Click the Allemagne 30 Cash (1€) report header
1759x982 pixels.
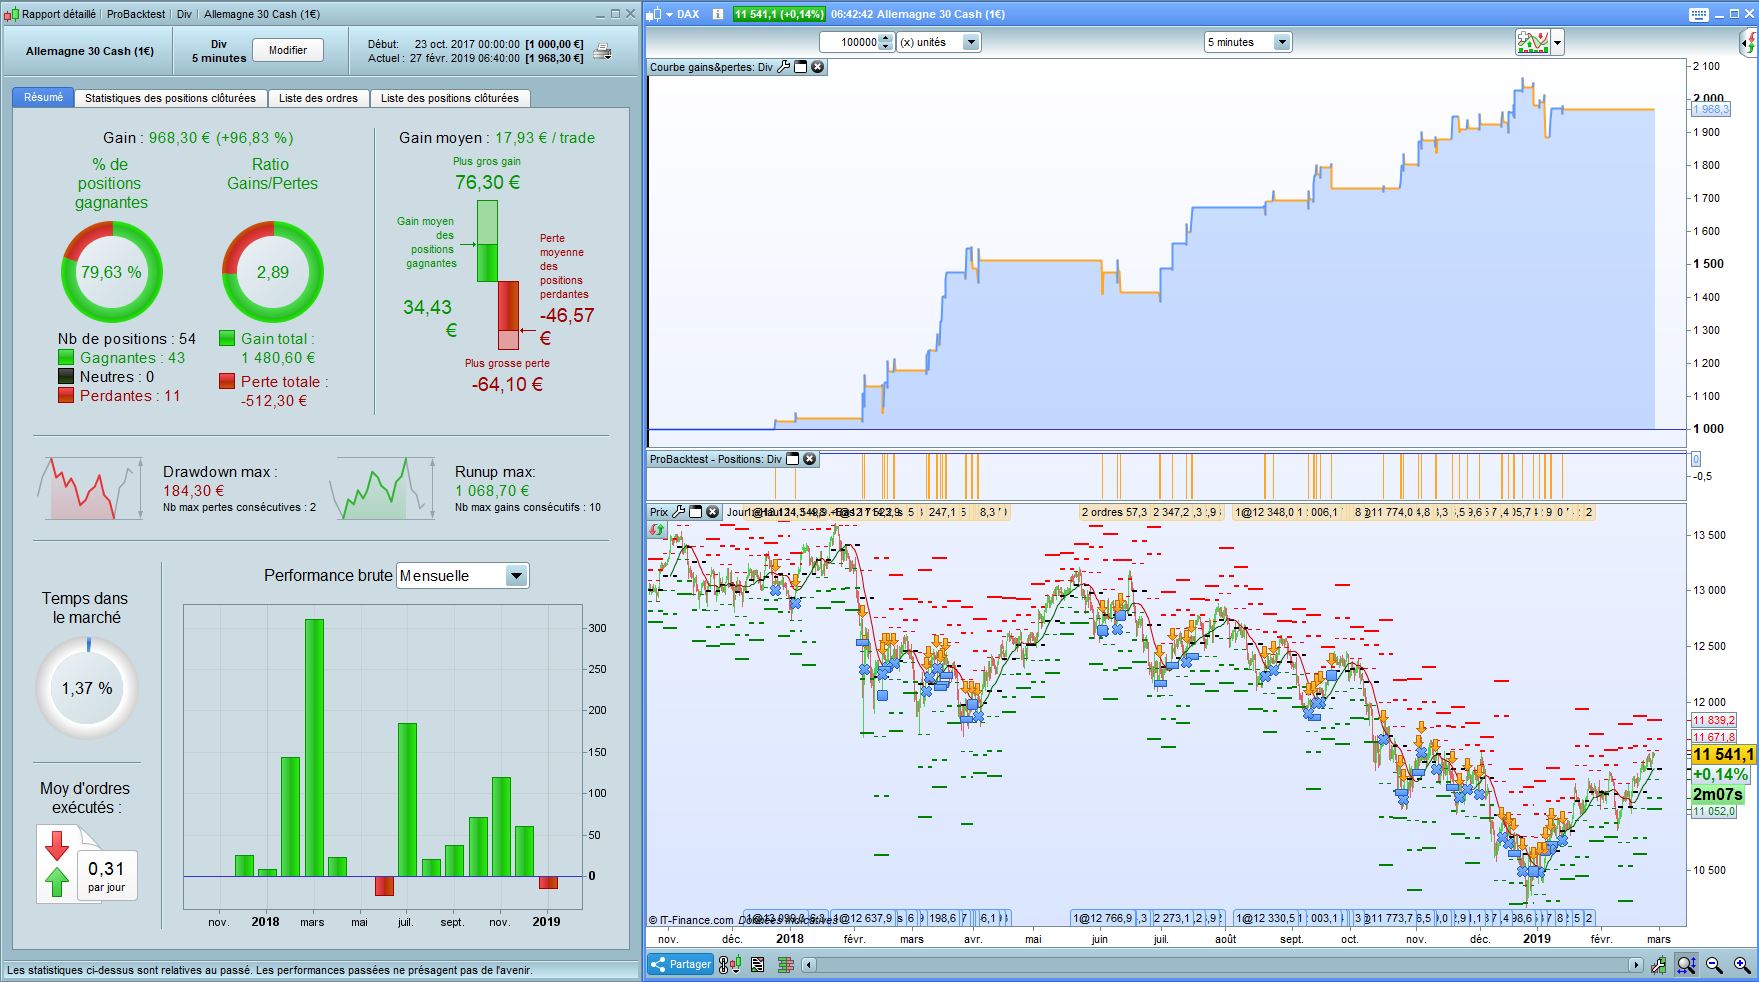pos(90,51)
